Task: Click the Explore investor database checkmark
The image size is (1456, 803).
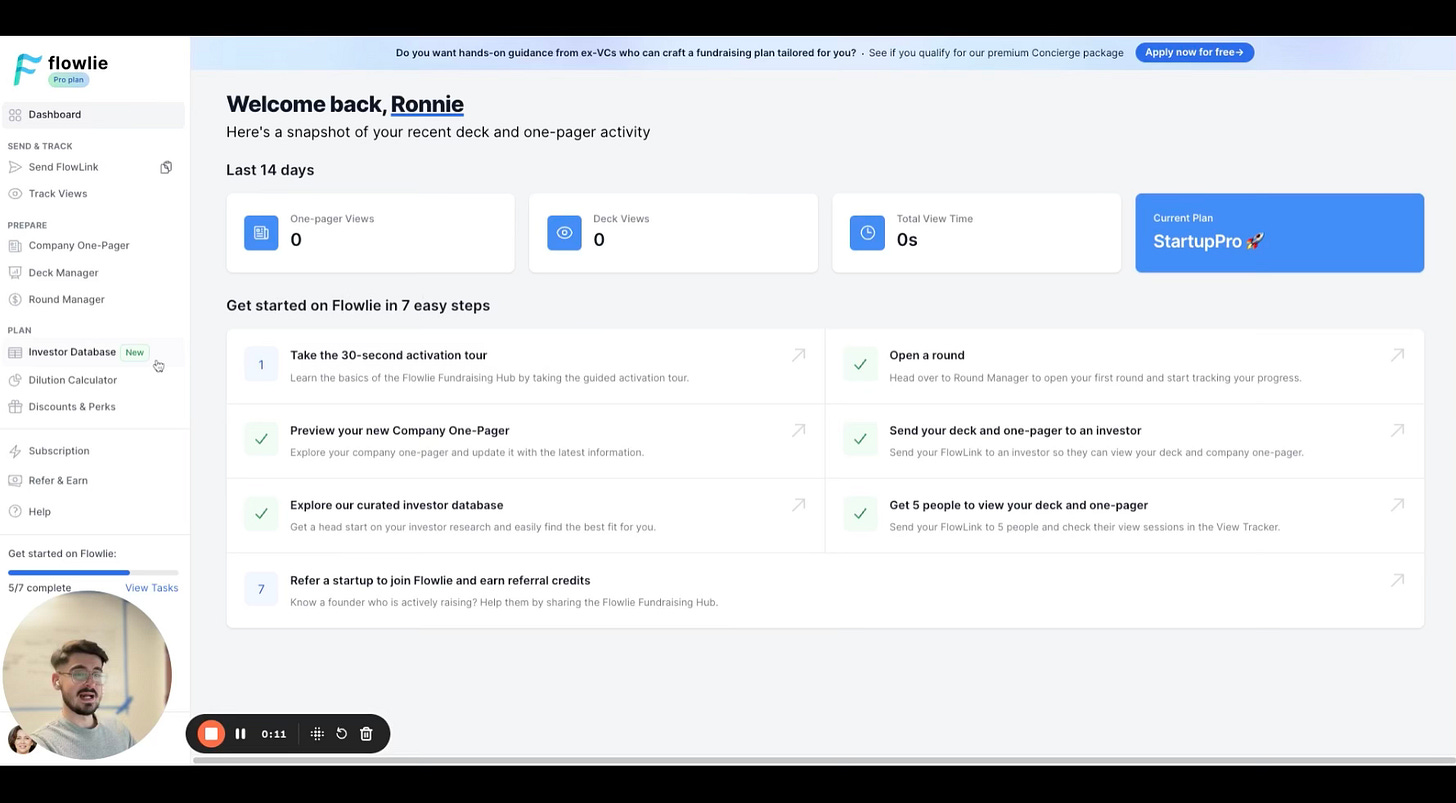Action: click(261, 514)
